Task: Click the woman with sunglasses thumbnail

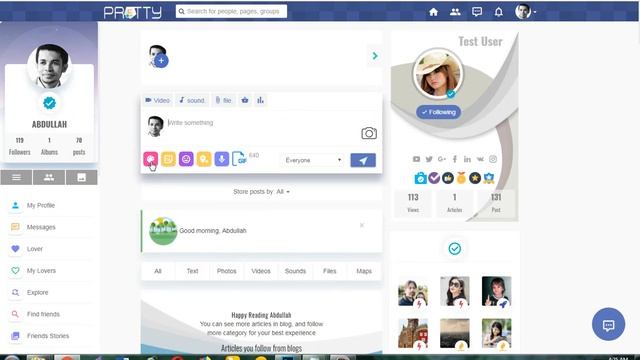Action: point(455,291)
